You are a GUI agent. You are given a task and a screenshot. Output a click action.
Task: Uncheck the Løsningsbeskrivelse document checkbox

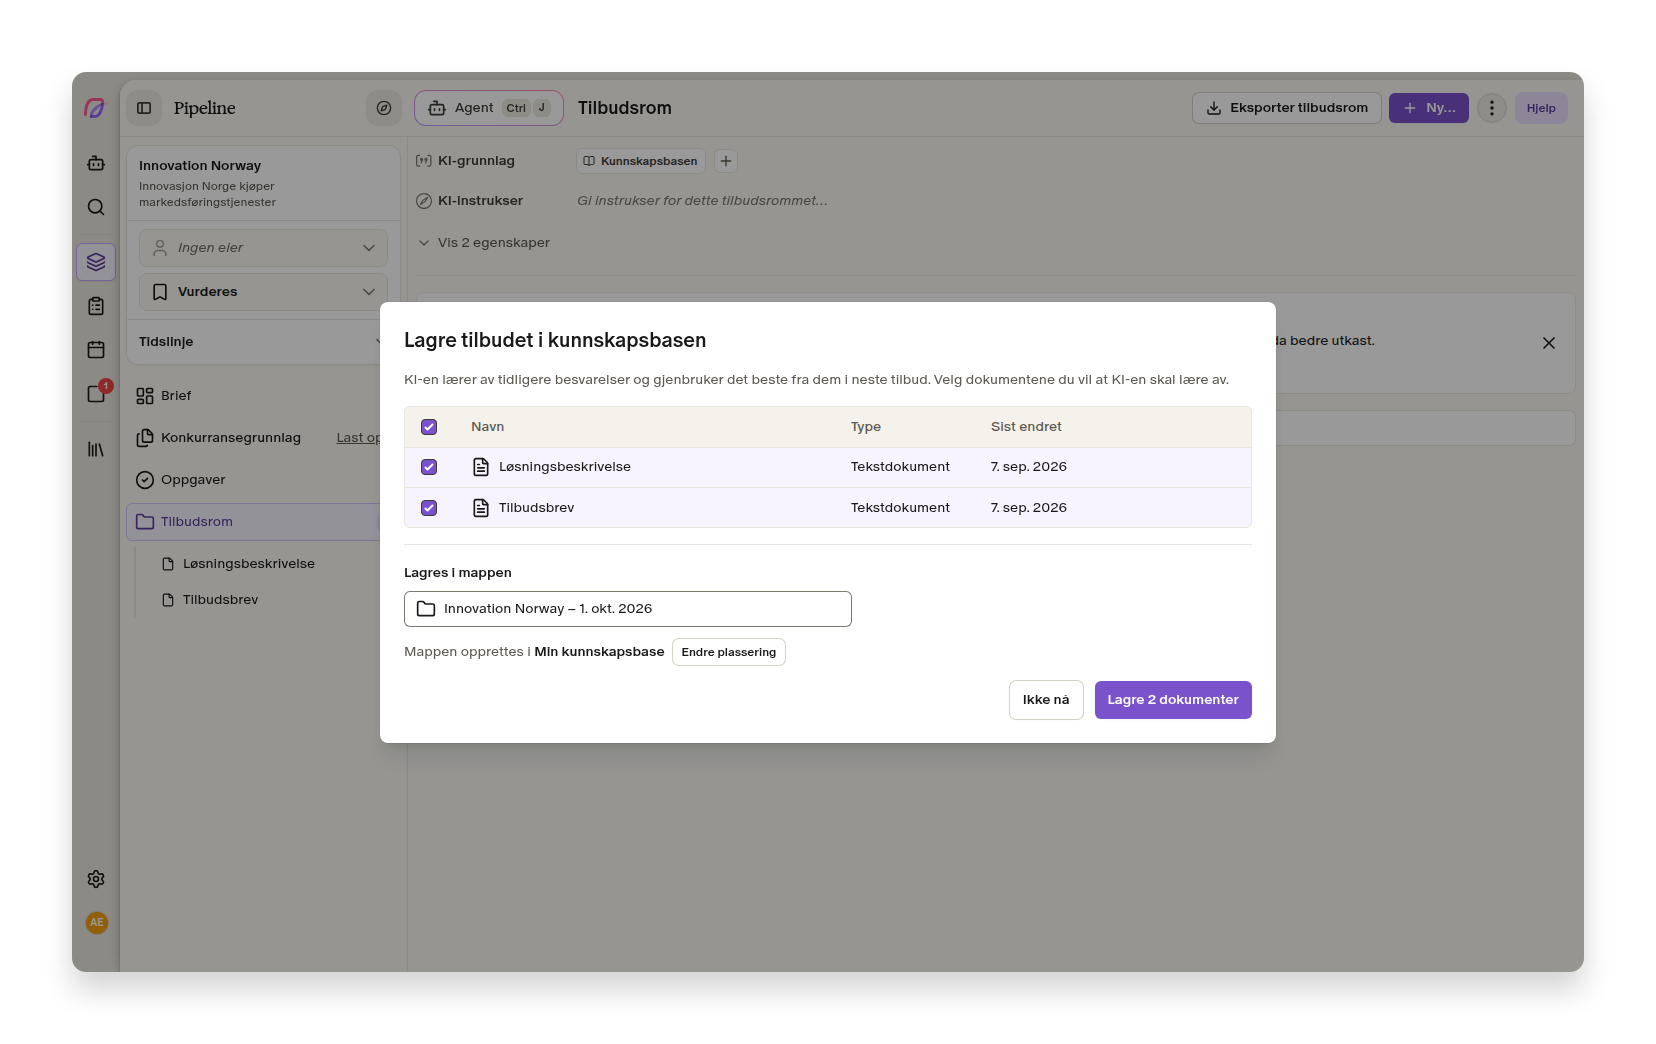coord(429,467)
